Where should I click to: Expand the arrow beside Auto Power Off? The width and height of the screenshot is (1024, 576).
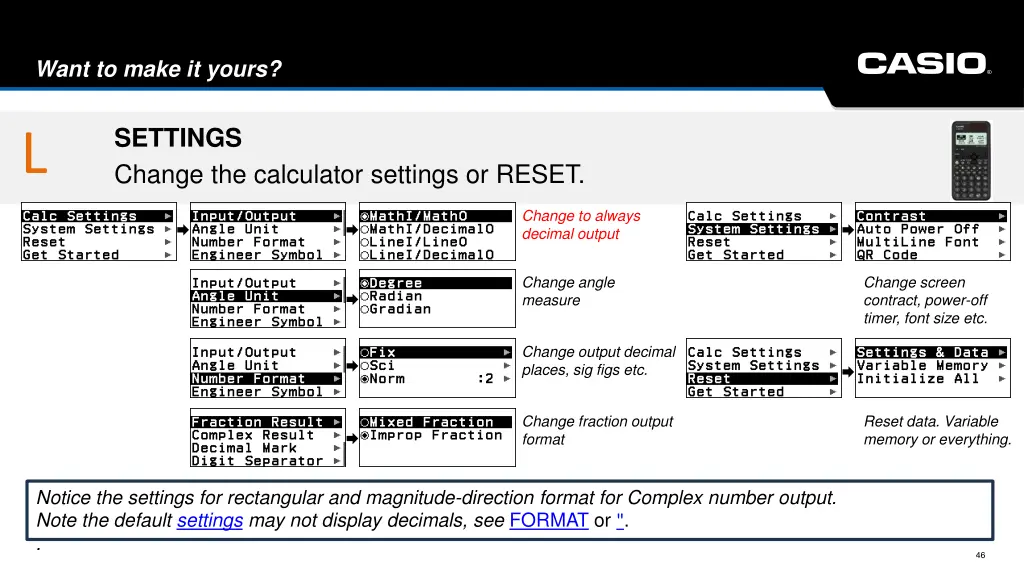[1002, 229]
